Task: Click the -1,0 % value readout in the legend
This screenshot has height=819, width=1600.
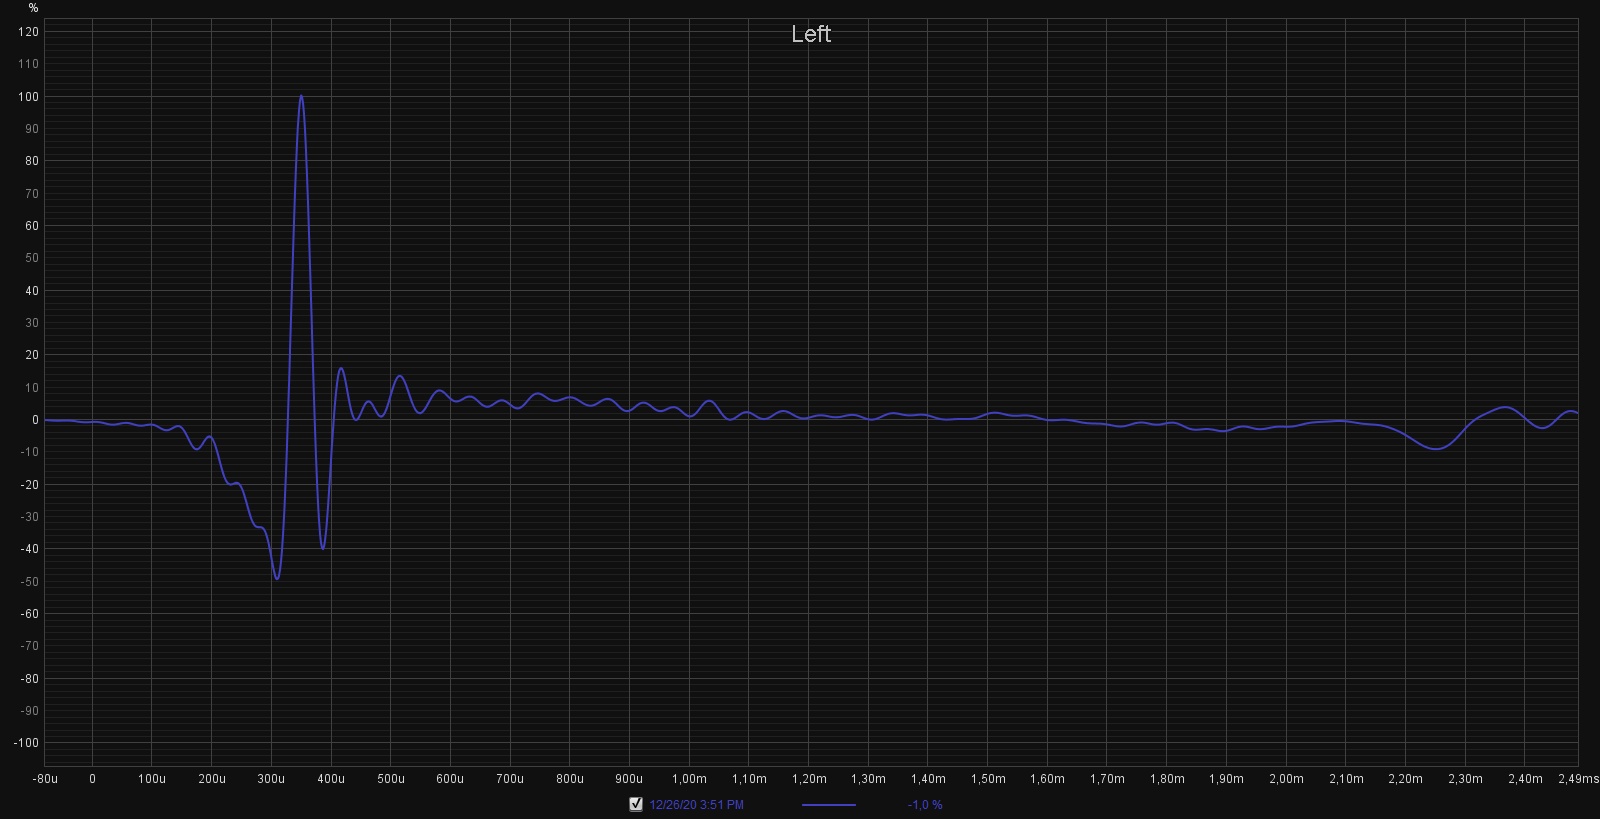Action: (924, 805)
